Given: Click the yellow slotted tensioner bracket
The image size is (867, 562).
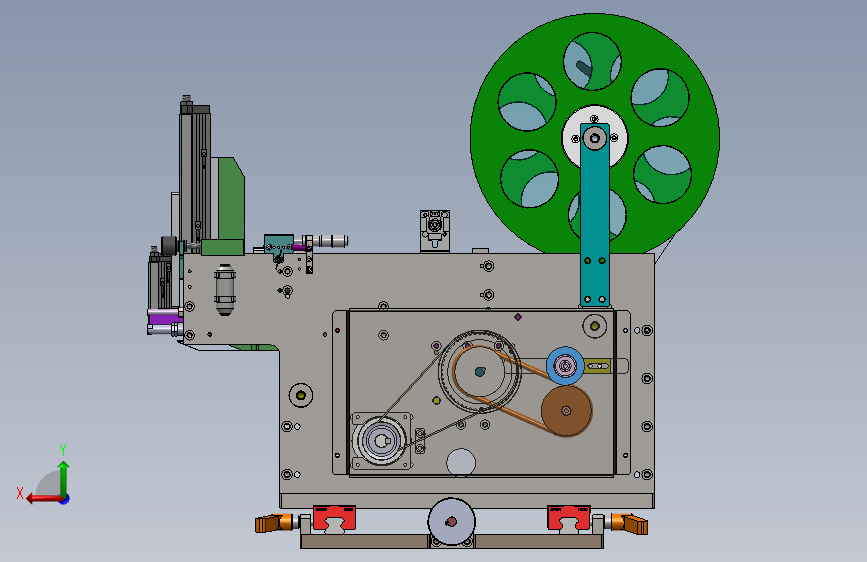Looking at the screenshot, I should click(598, 366).
